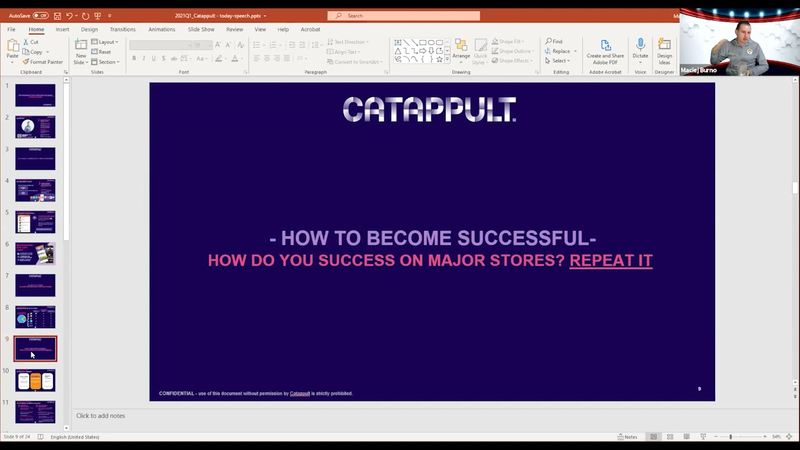Viewport: 800px width, 450px height.
Task: Click the text highlight color button
Action: 218,58
